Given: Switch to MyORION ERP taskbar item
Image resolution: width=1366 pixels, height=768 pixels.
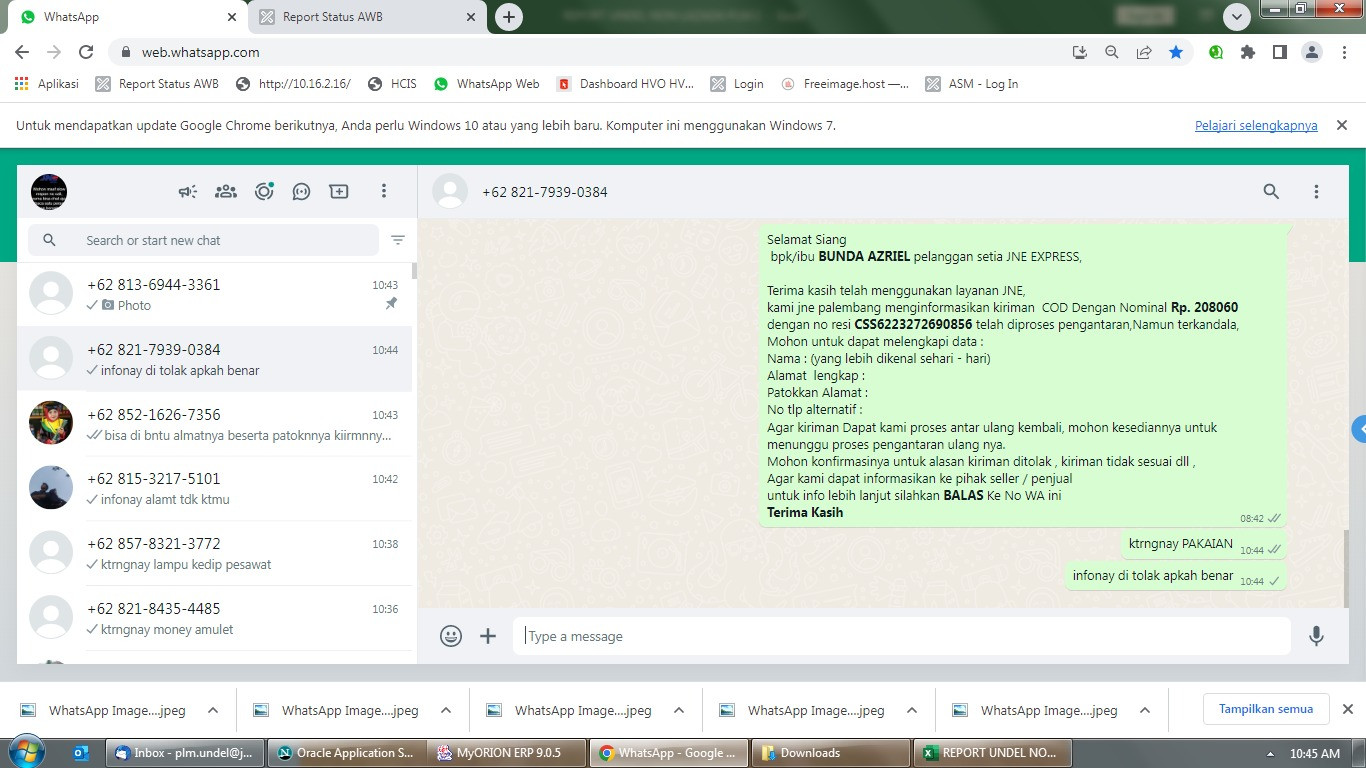Looking at the screenshot, I should 505,753.
